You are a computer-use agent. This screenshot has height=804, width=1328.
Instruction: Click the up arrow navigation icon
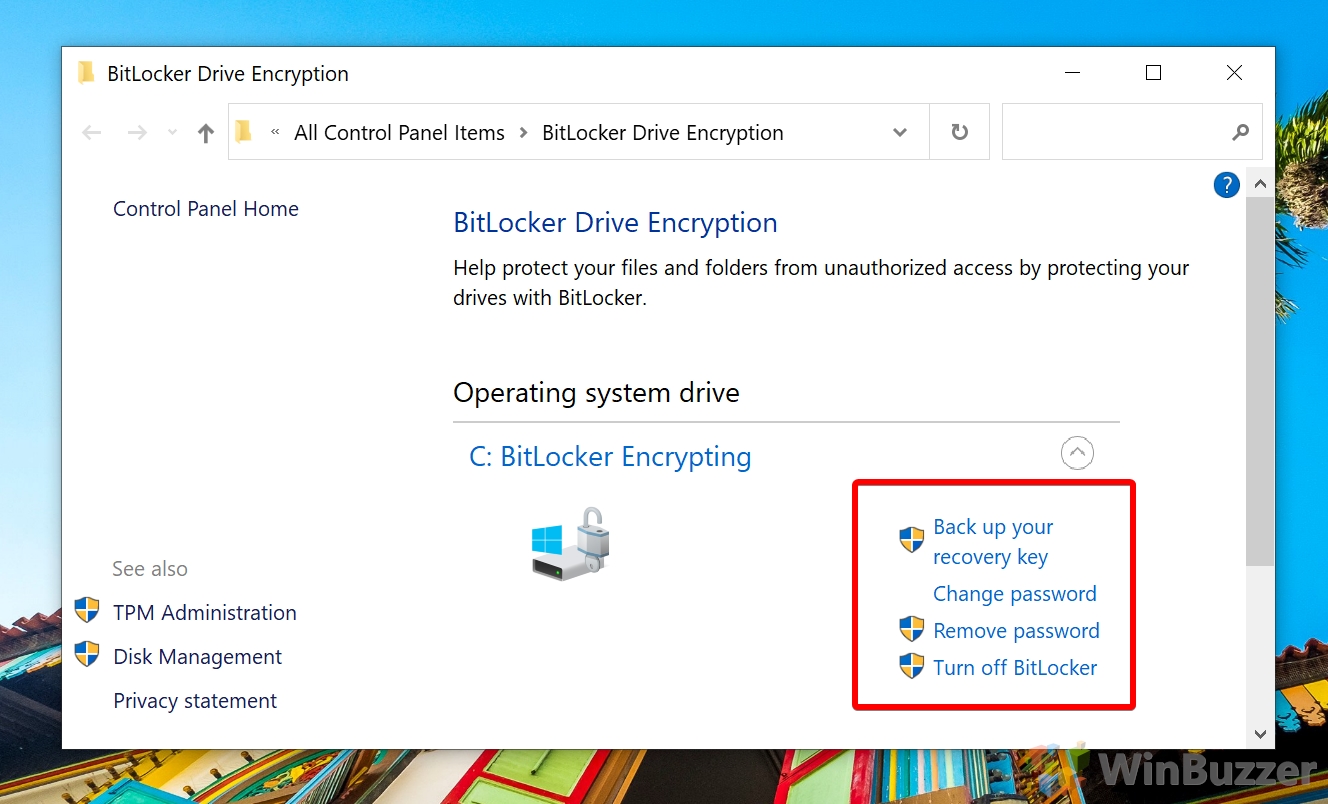click(205, 131)
